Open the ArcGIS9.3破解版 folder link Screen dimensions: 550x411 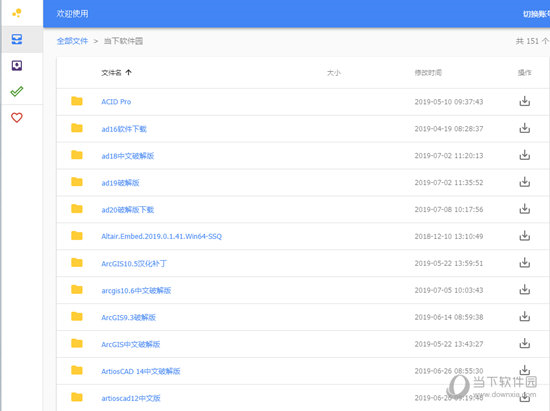point(128,317)
